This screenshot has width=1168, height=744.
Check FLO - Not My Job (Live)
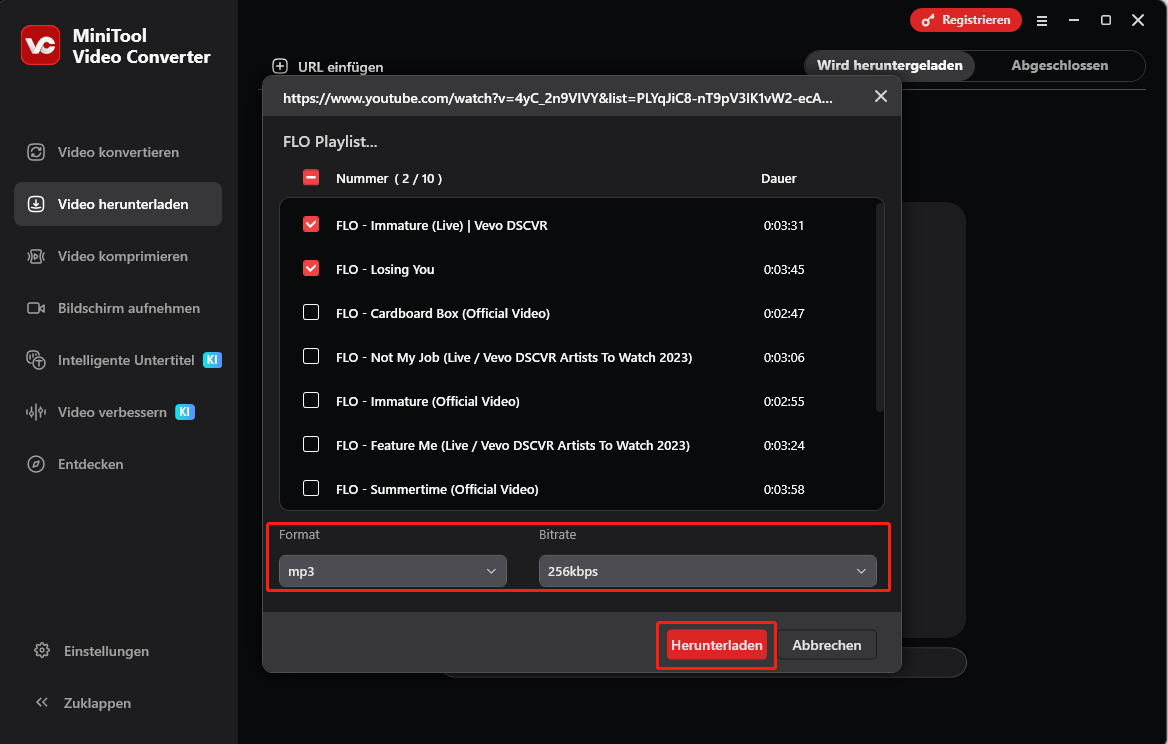tap(311, 356)
